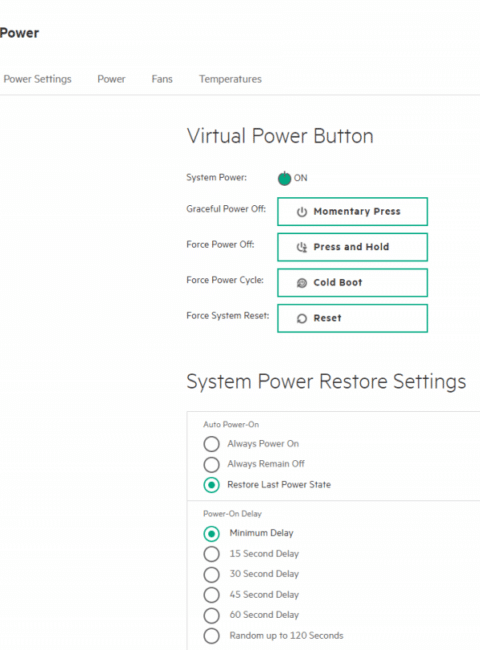Click System Power Restore Settings heading
Viewport: 480px width, 650px height.
(x=326, y=381)
